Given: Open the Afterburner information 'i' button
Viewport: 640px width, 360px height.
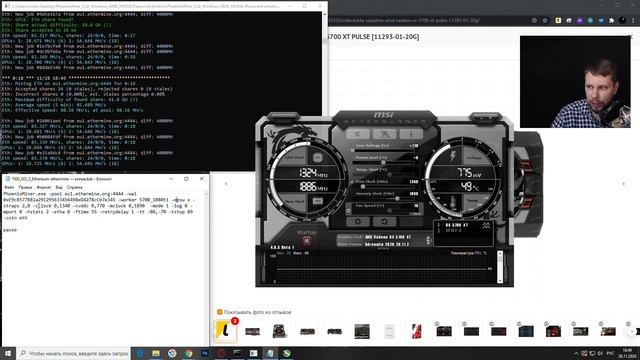Looking at the screenshot, I should click(x=411, y=134).
